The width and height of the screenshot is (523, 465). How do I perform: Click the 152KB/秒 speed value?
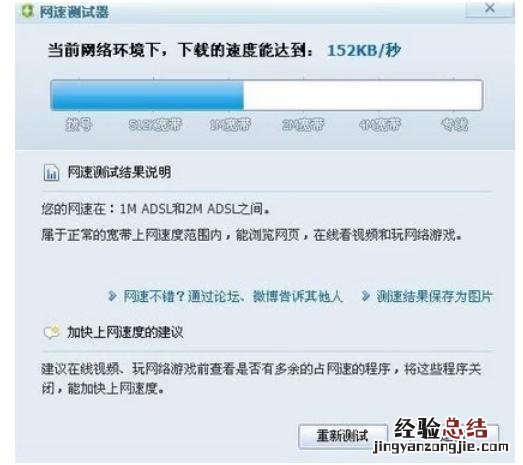(x=364, y=51)
